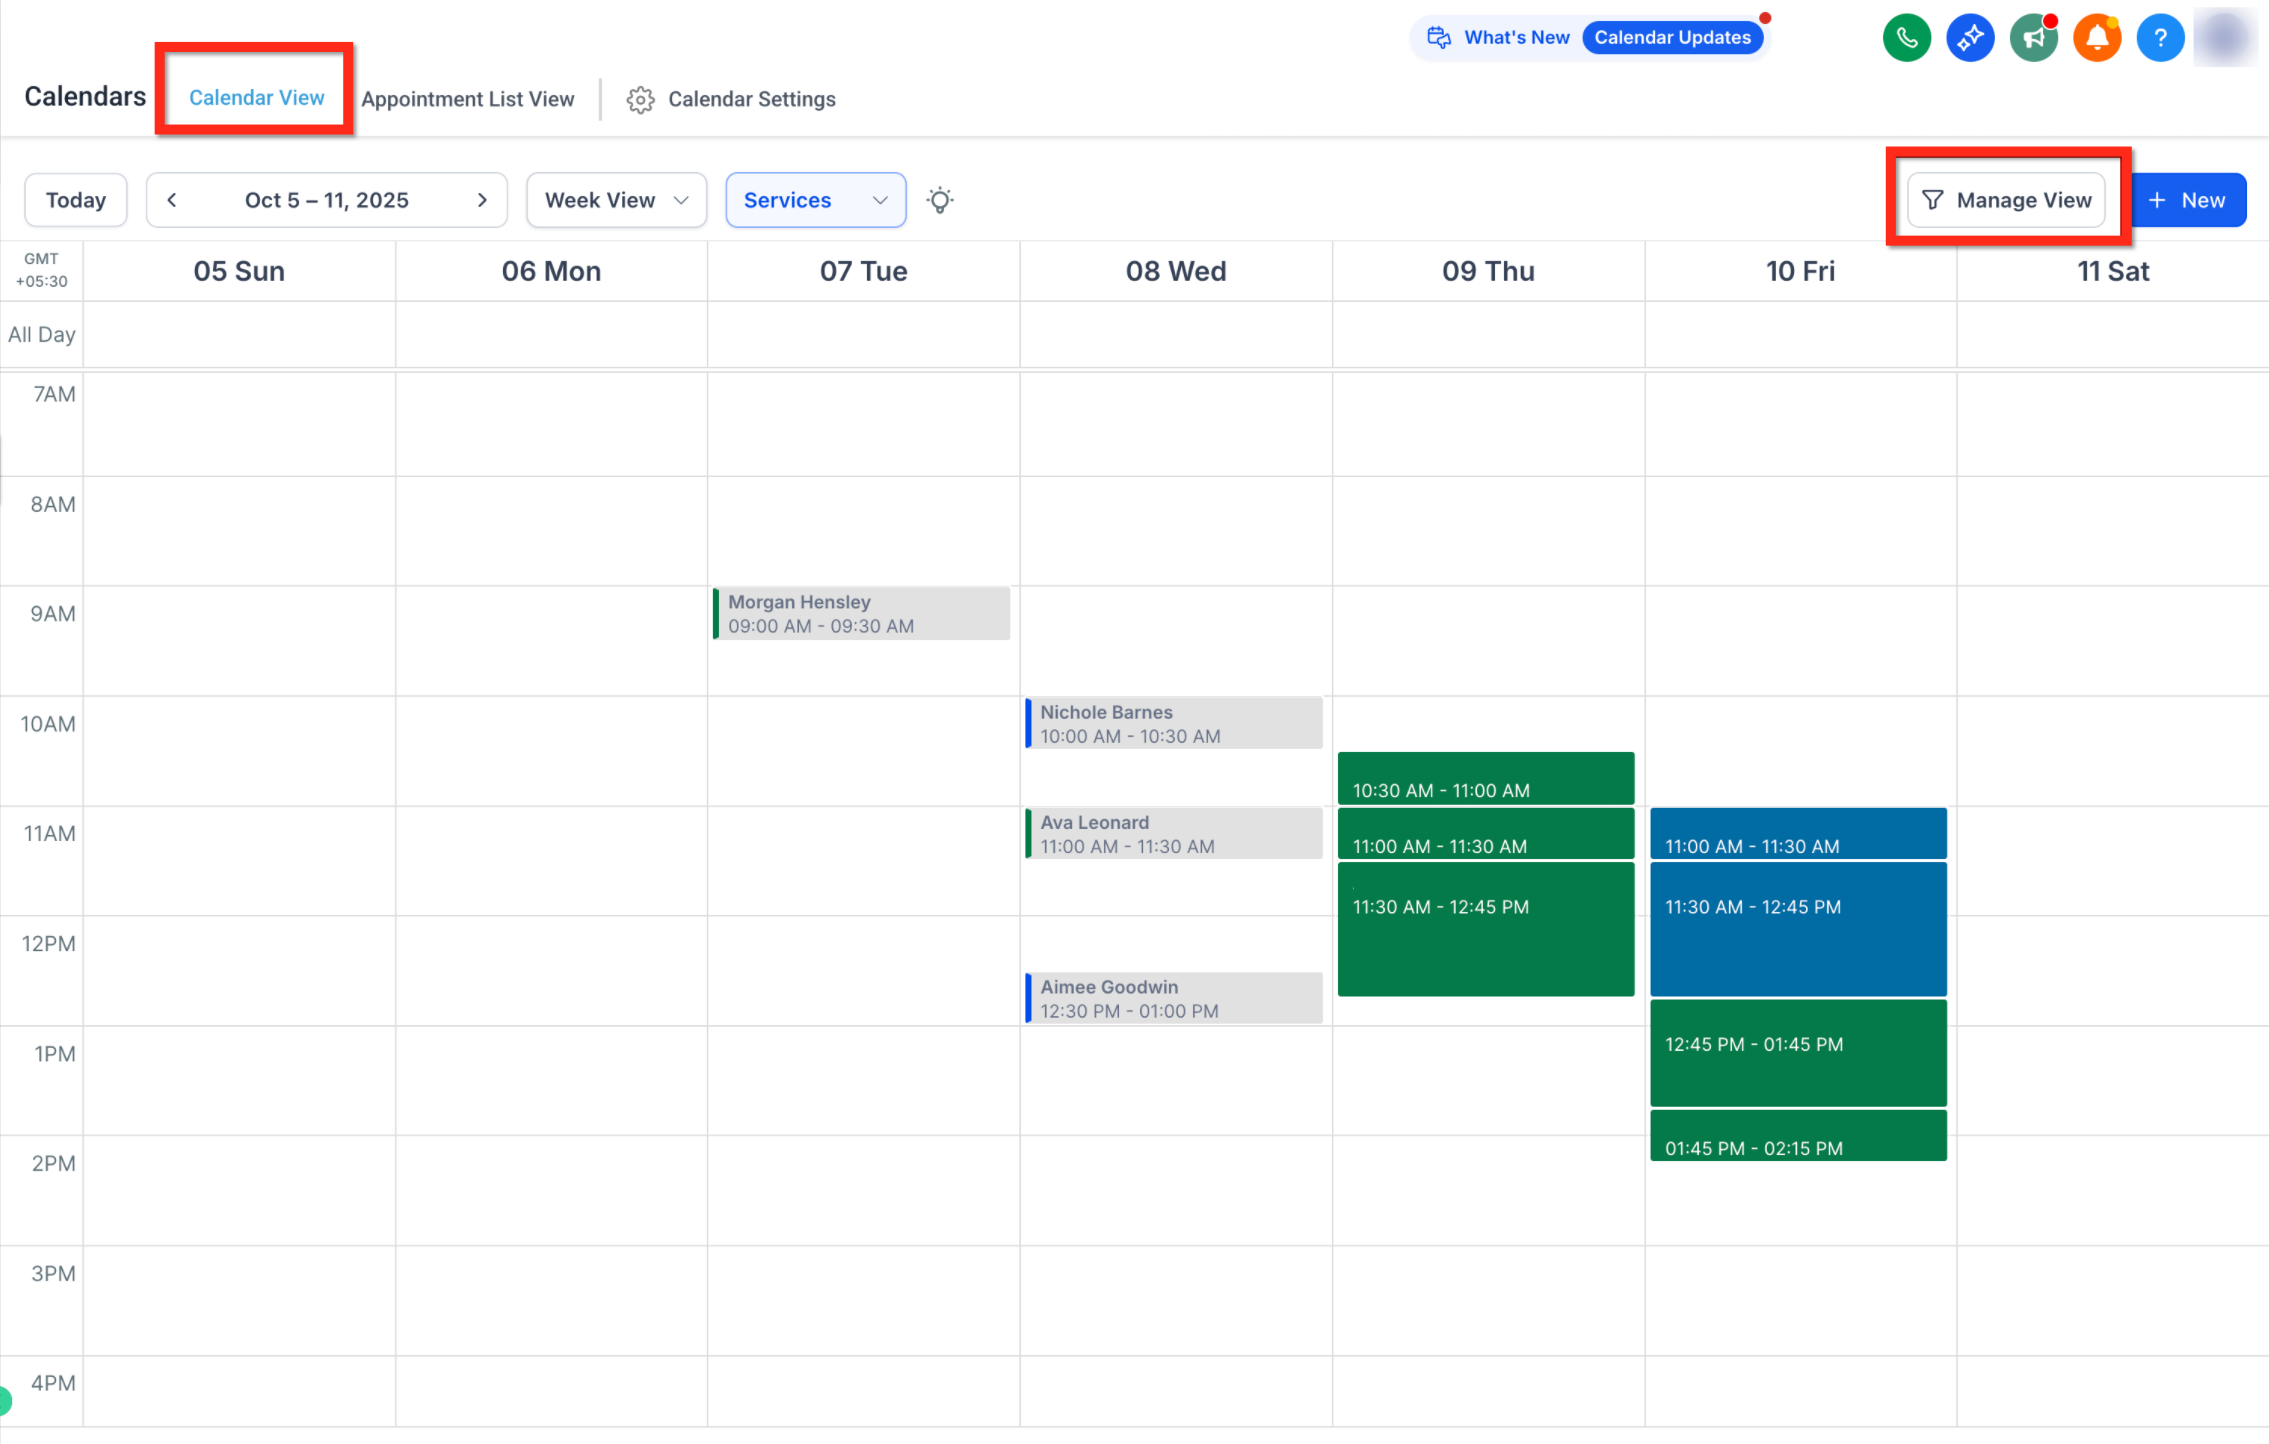Switch to Appointment List View tab
2269x1444 pixels.
468,99
